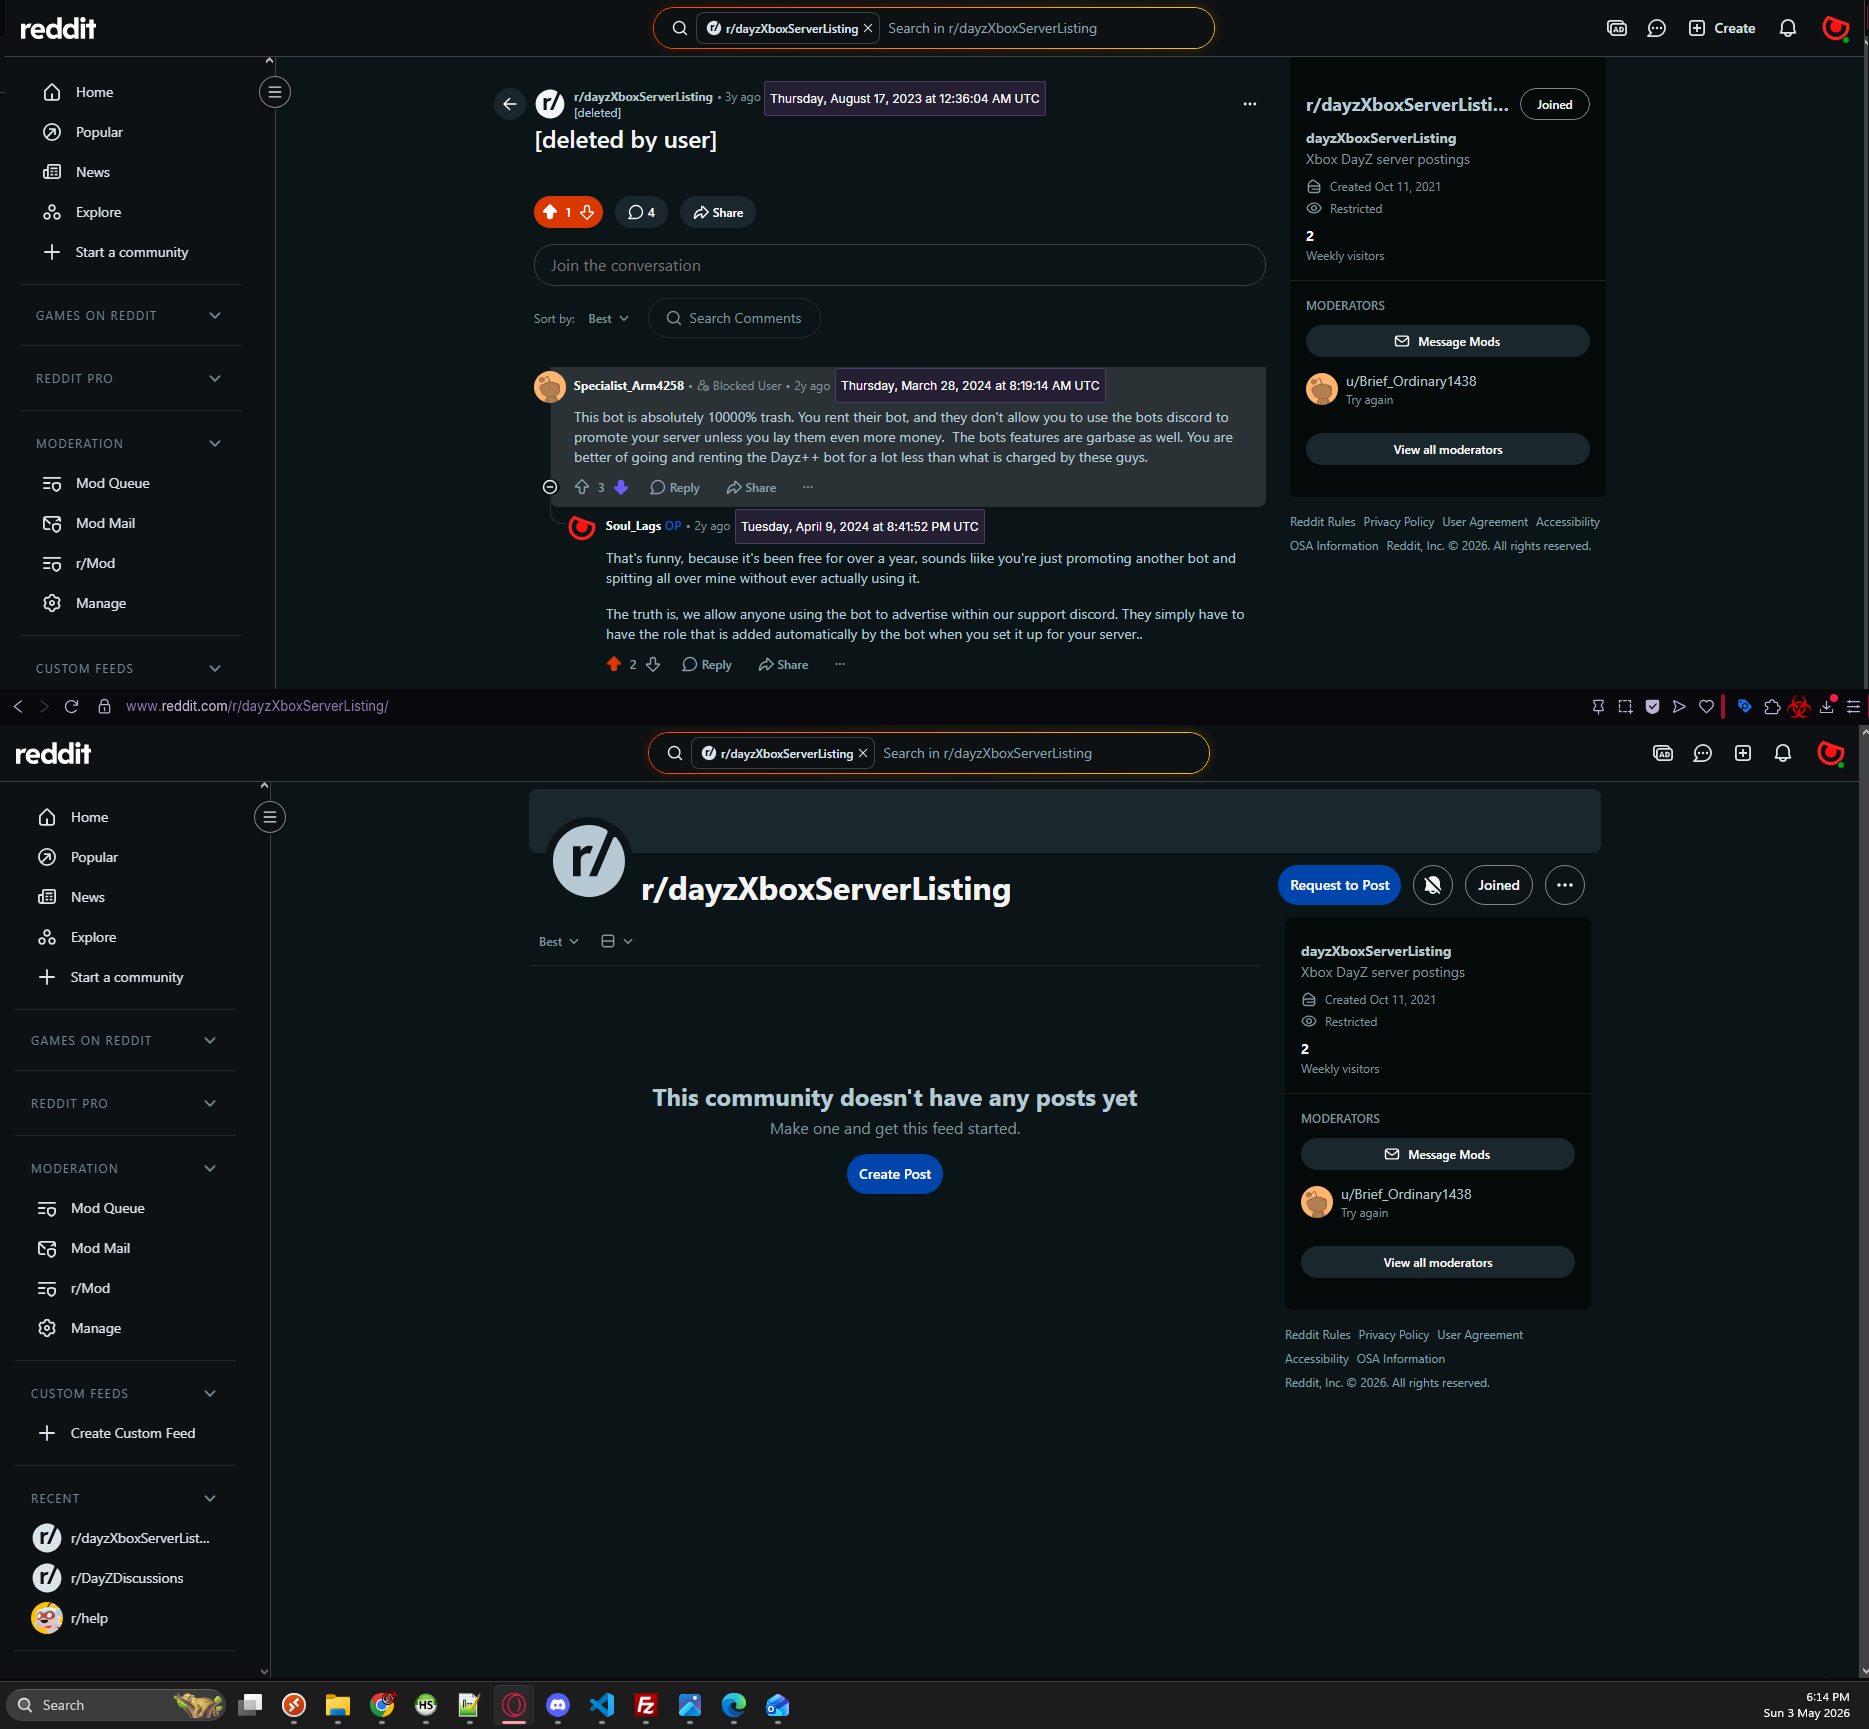Toggle the downvote on Specialist_Arm4258's comment
This screenshot has height=1729, width=1869.
click(621, 487)
